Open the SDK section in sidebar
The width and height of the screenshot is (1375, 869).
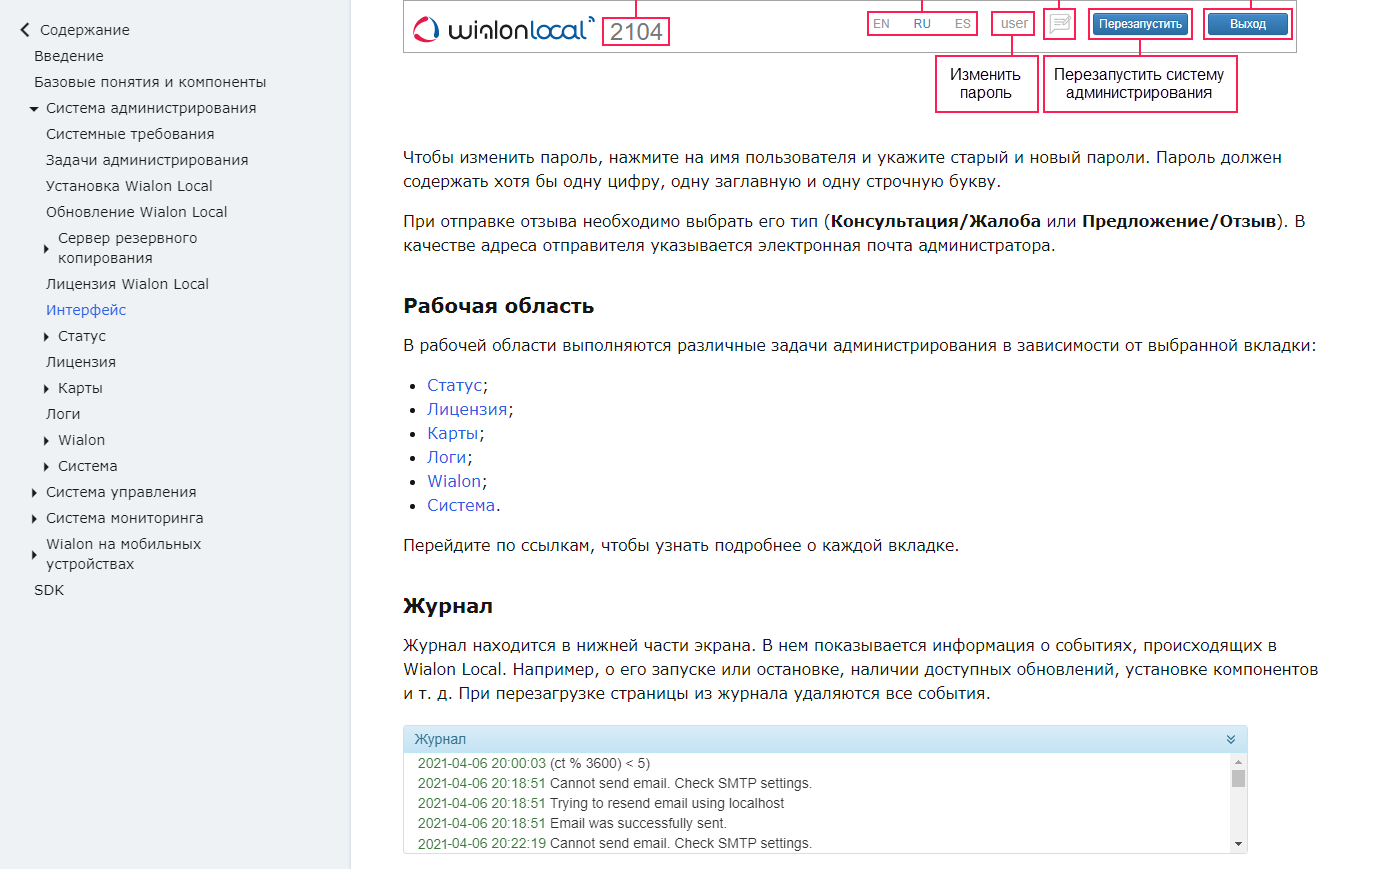(49, 590)
